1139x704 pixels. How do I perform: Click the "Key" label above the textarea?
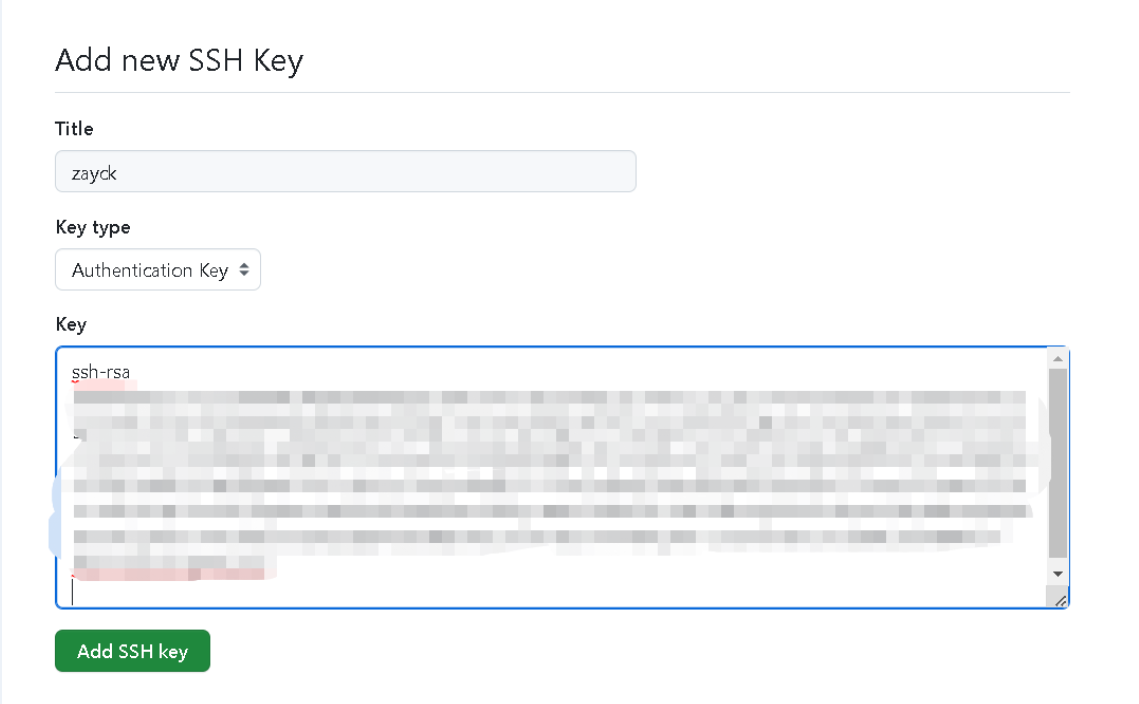(71, 324)
